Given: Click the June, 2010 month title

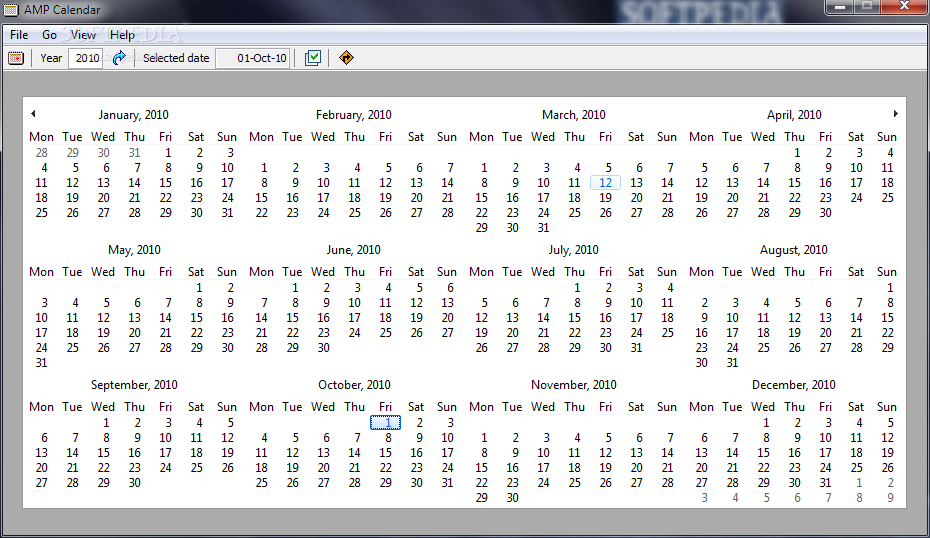Looking at the screenshot, I should coord(353,250).
